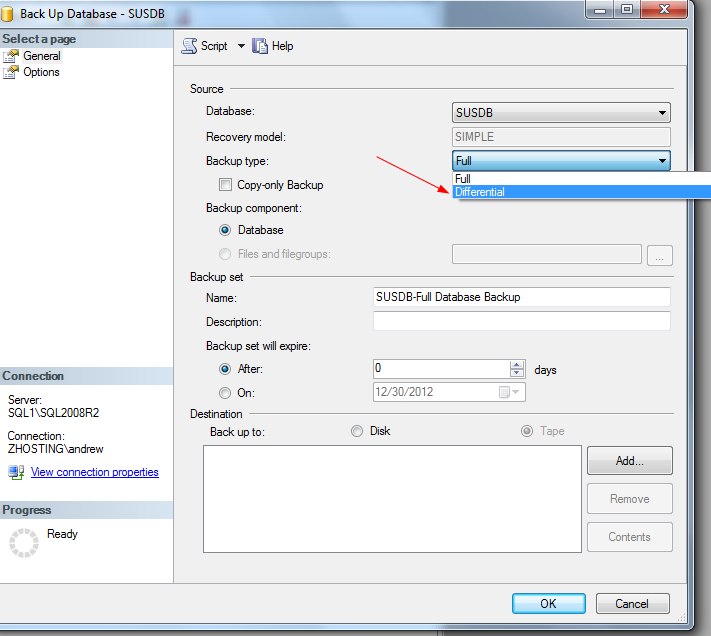
Task: Close the Back Up Database window
Action: coord(664,10)
